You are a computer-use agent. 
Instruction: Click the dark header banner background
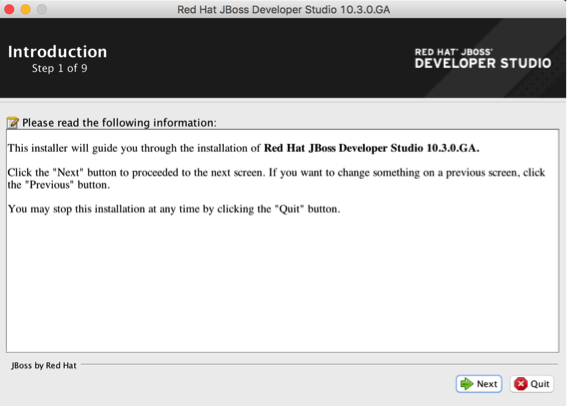click(253, 58)
